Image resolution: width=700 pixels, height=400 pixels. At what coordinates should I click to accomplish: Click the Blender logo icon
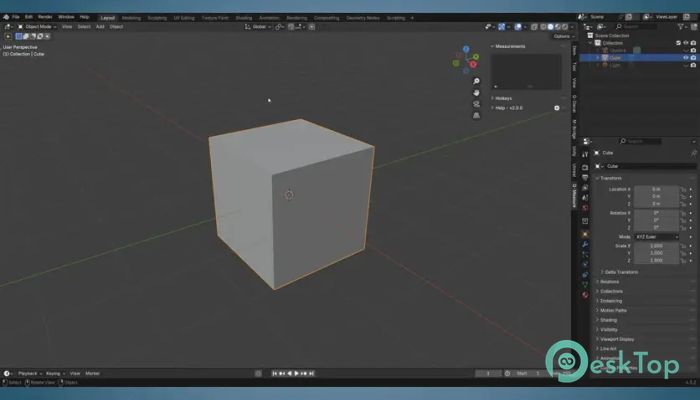(x=6, y=17)
